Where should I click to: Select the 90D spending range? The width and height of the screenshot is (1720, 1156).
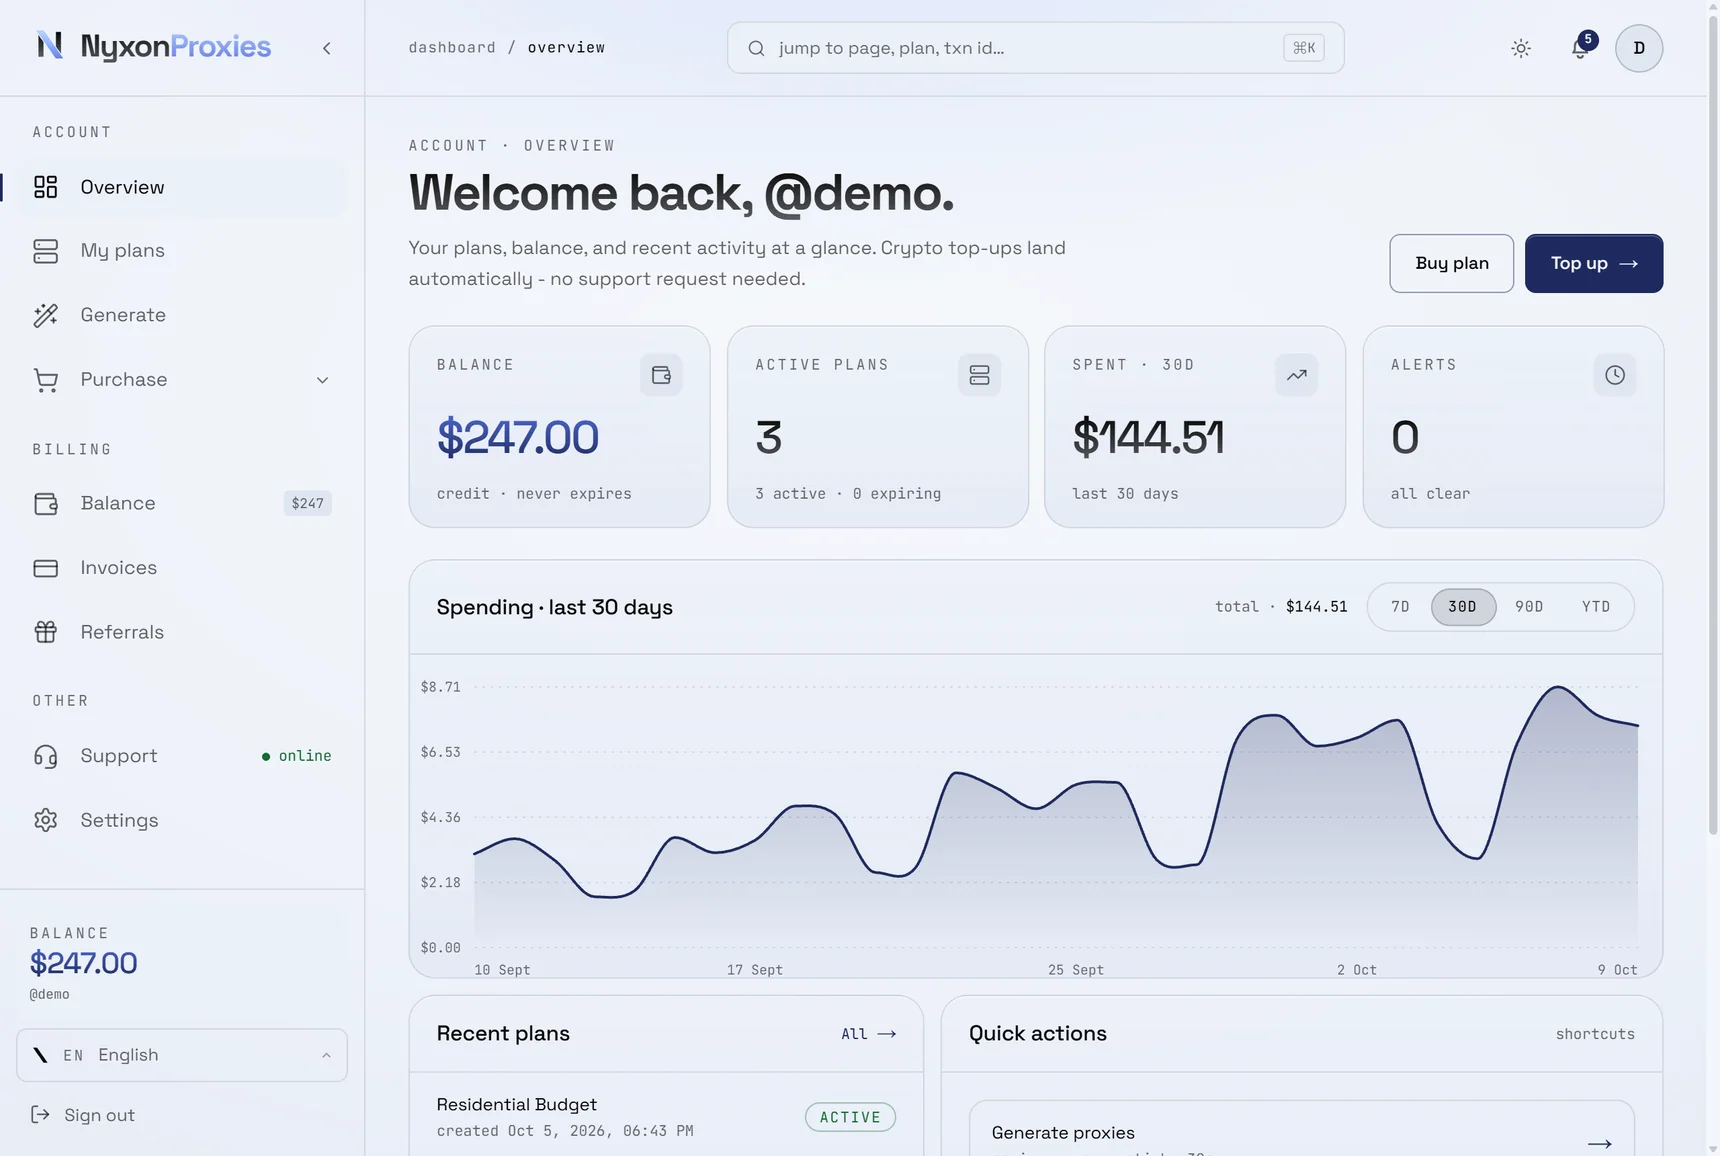pos(1529,607)
